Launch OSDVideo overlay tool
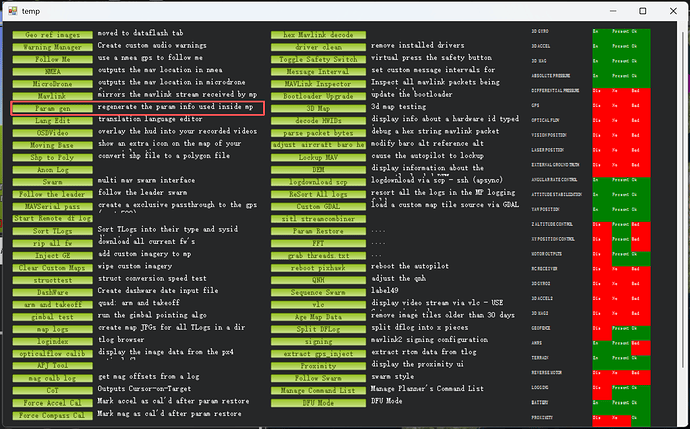690x429 pixels. 52,133
